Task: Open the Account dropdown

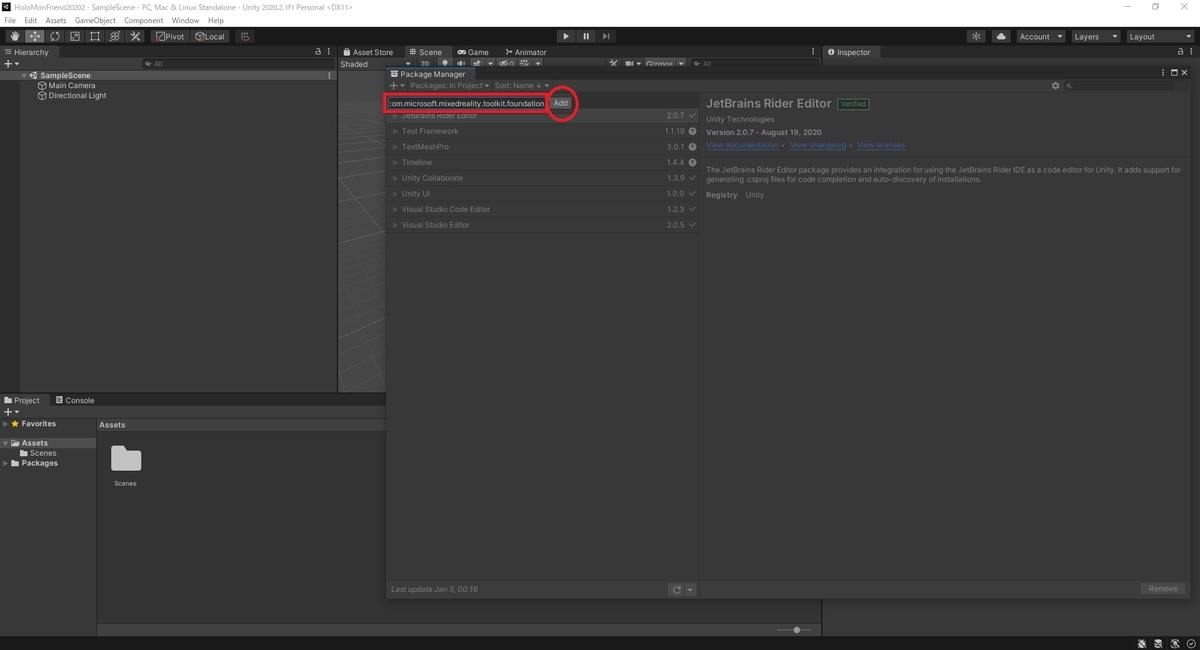Action: 1040,36
